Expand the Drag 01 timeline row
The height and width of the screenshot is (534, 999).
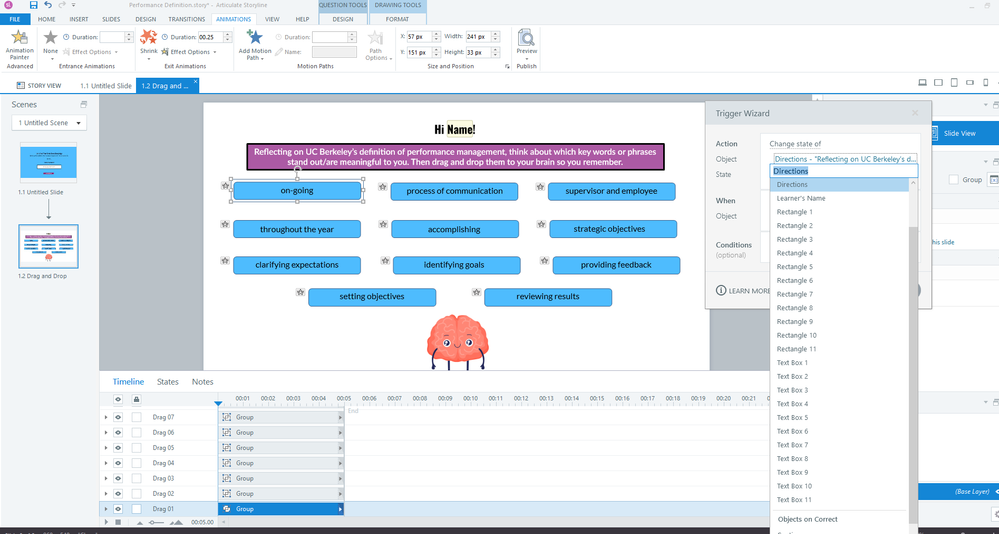click(x=106, y=509)
